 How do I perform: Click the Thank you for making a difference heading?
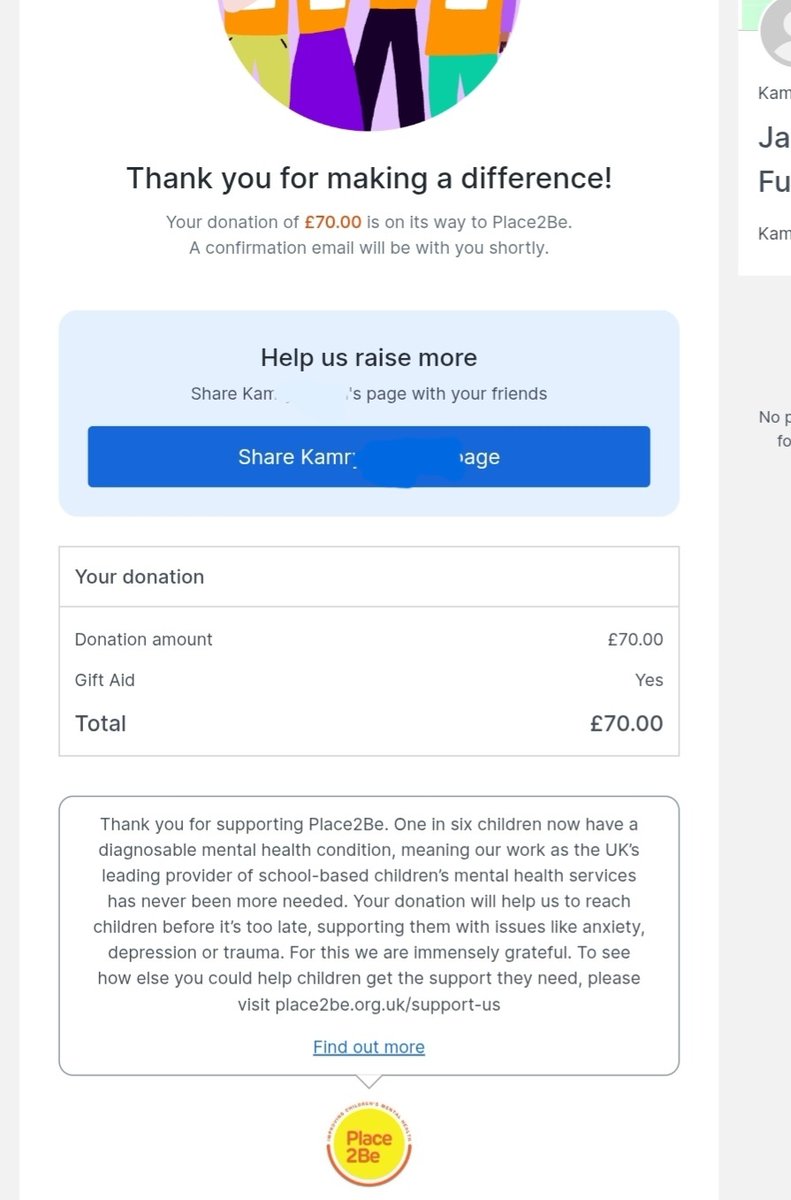(369, 179)
